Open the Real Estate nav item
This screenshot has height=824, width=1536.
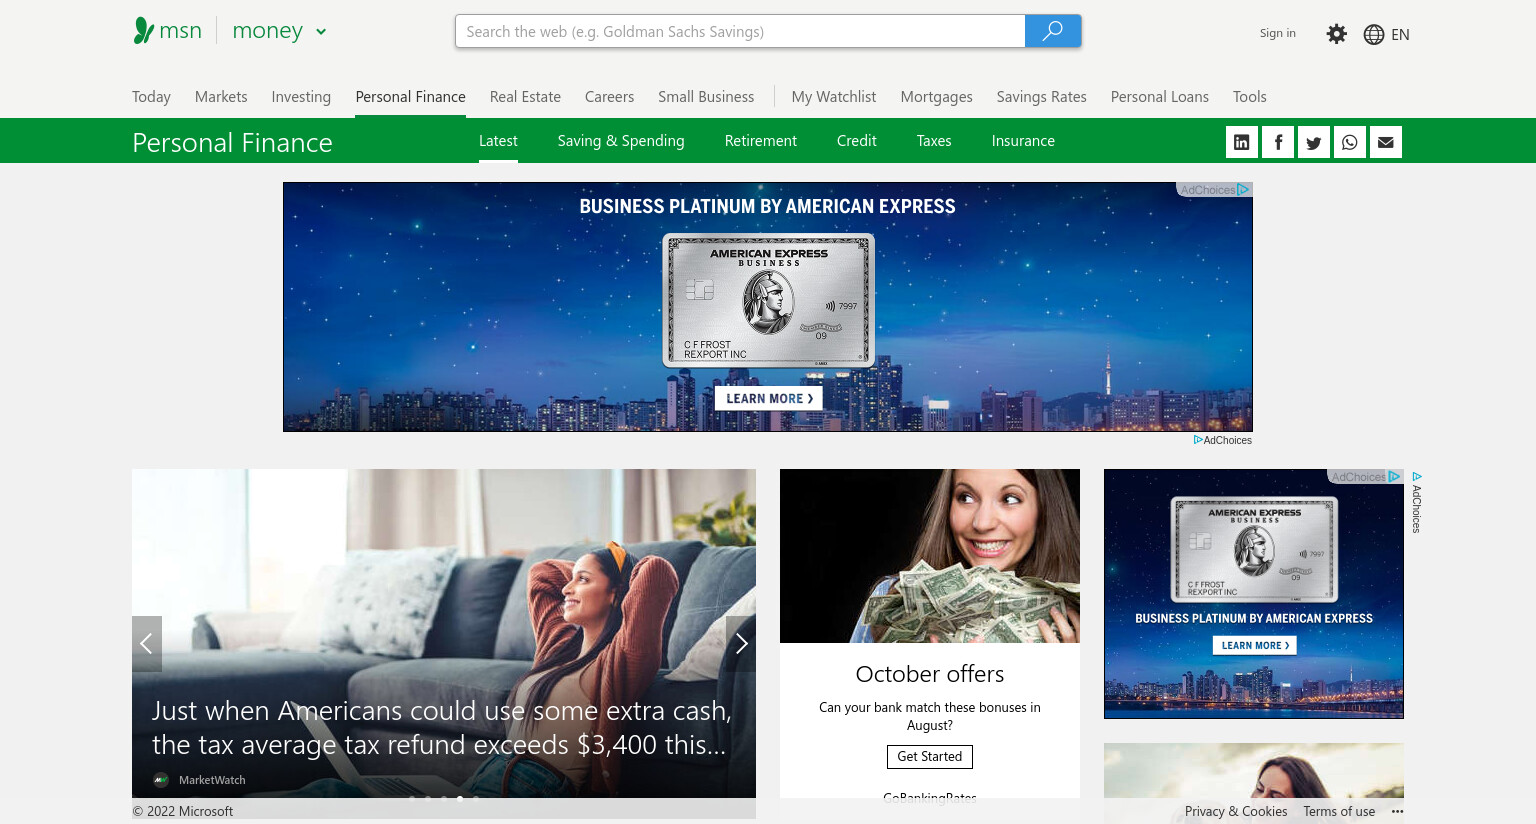[525, 97]
